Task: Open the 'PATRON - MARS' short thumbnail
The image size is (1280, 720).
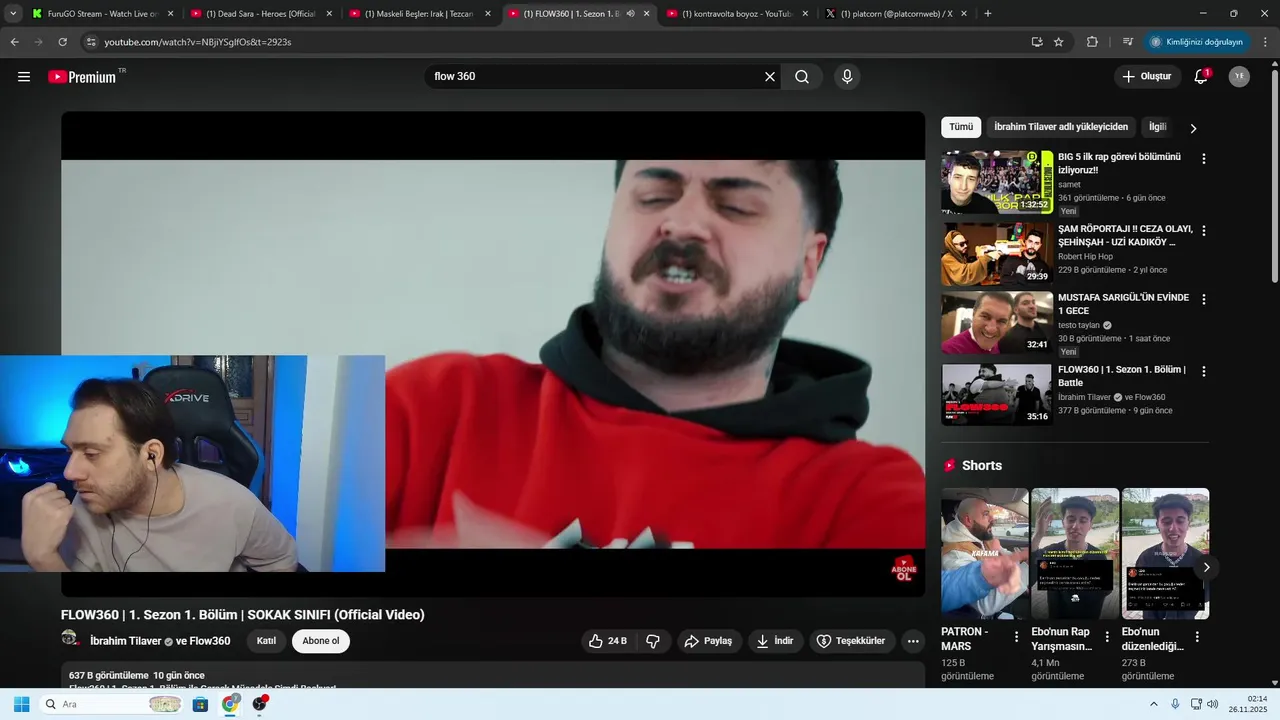Action: (x=985, y=553)
